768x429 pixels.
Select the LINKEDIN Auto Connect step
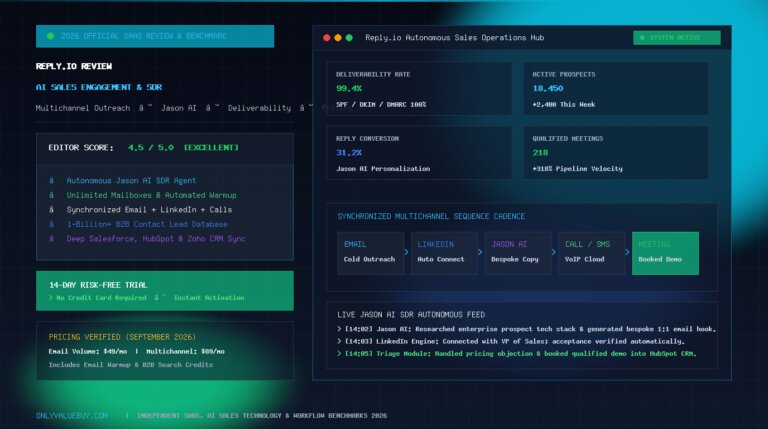coord(444,253)
